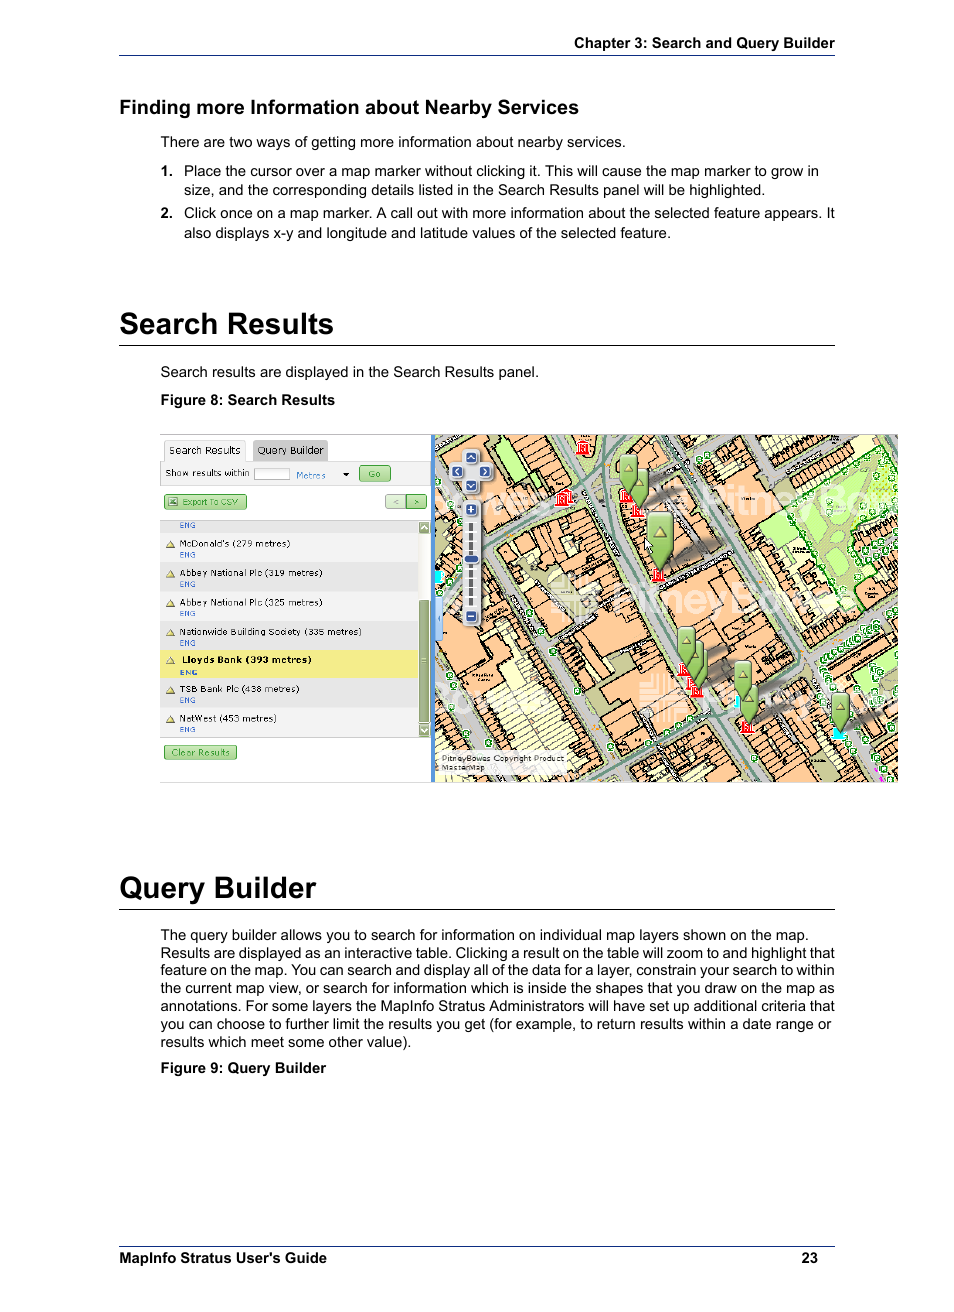
Task: Click the CSV icon on Export button
Action: pyautogui.click(x=173, y=502)
